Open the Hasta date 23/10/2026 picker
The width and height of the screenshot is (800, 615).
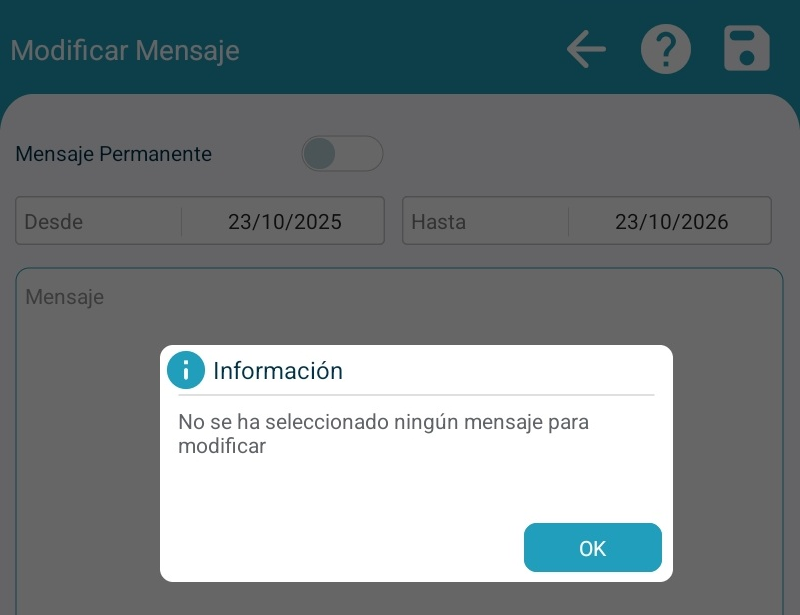(671, 222)
